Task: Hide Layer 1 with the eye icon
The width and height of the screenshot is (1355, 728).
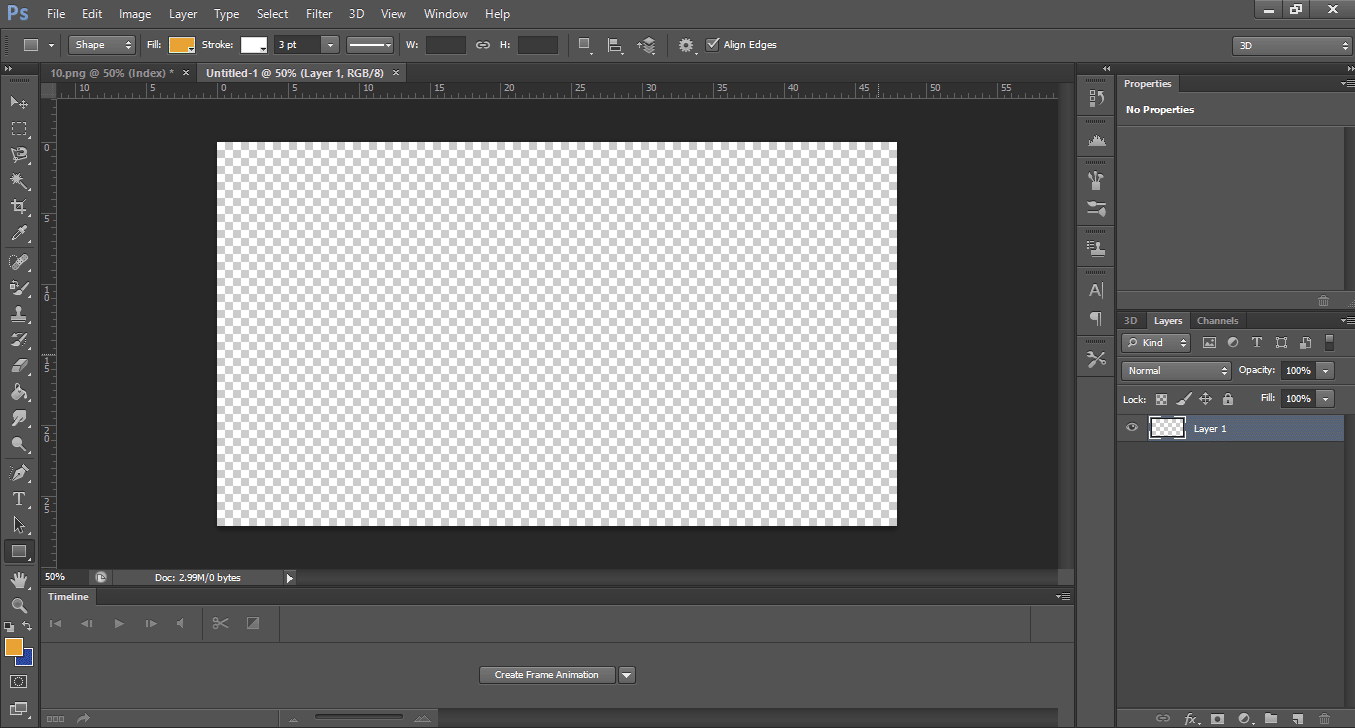Action: tap(1132, 428)
